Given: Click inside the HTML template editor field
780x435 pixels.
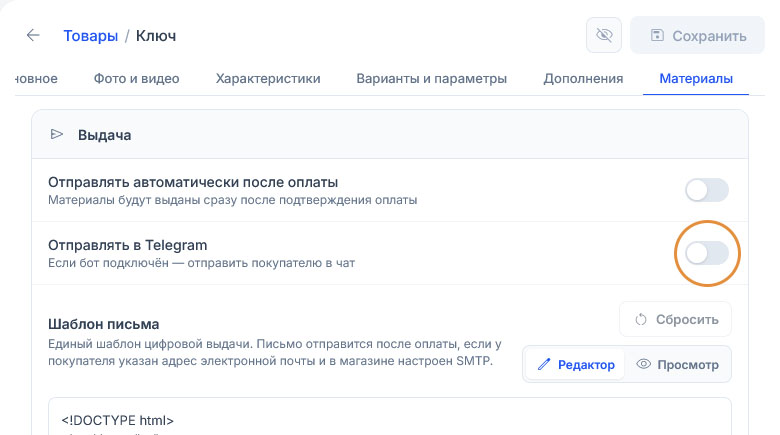Looking at the screenshot, I should coord(390,416).
